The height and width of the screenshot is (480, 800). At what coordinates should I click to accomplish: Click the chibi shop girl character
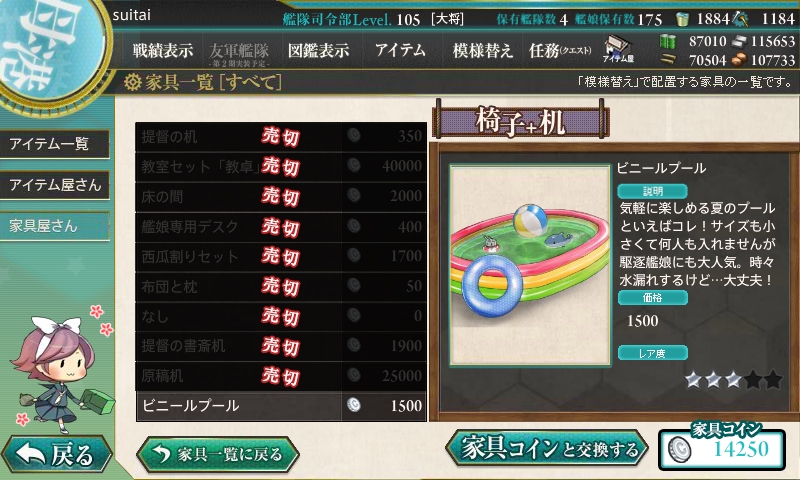coord(60,372)
